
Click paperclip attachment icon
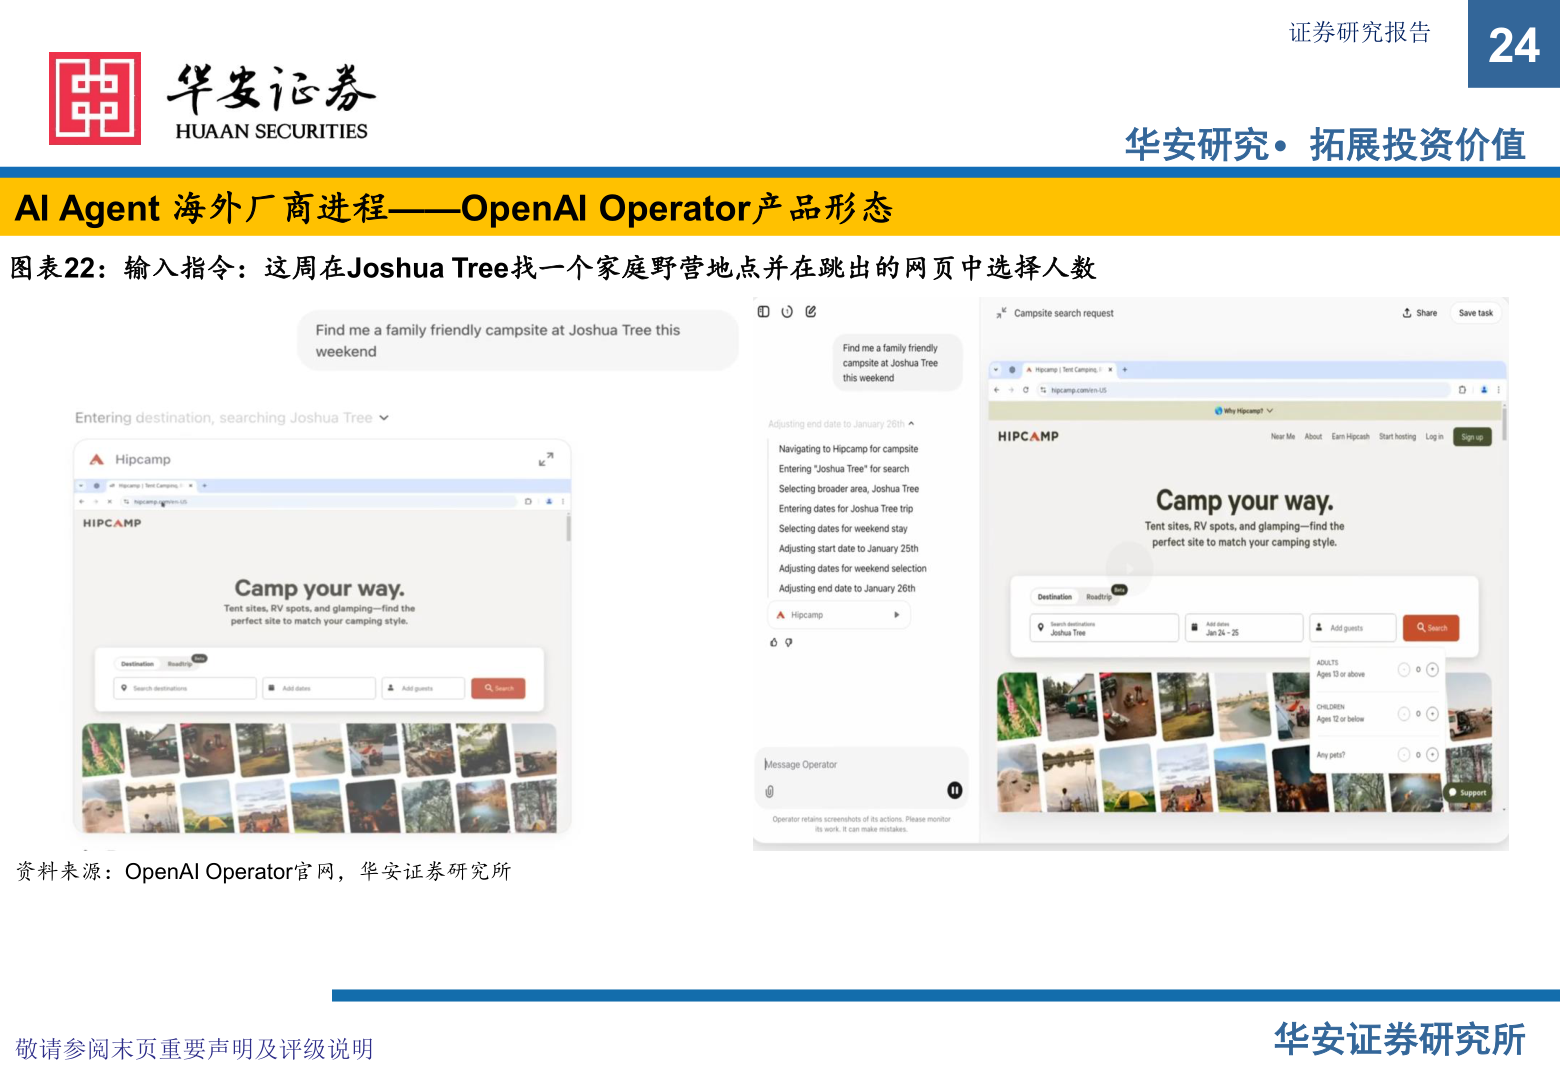coord(769,791)
